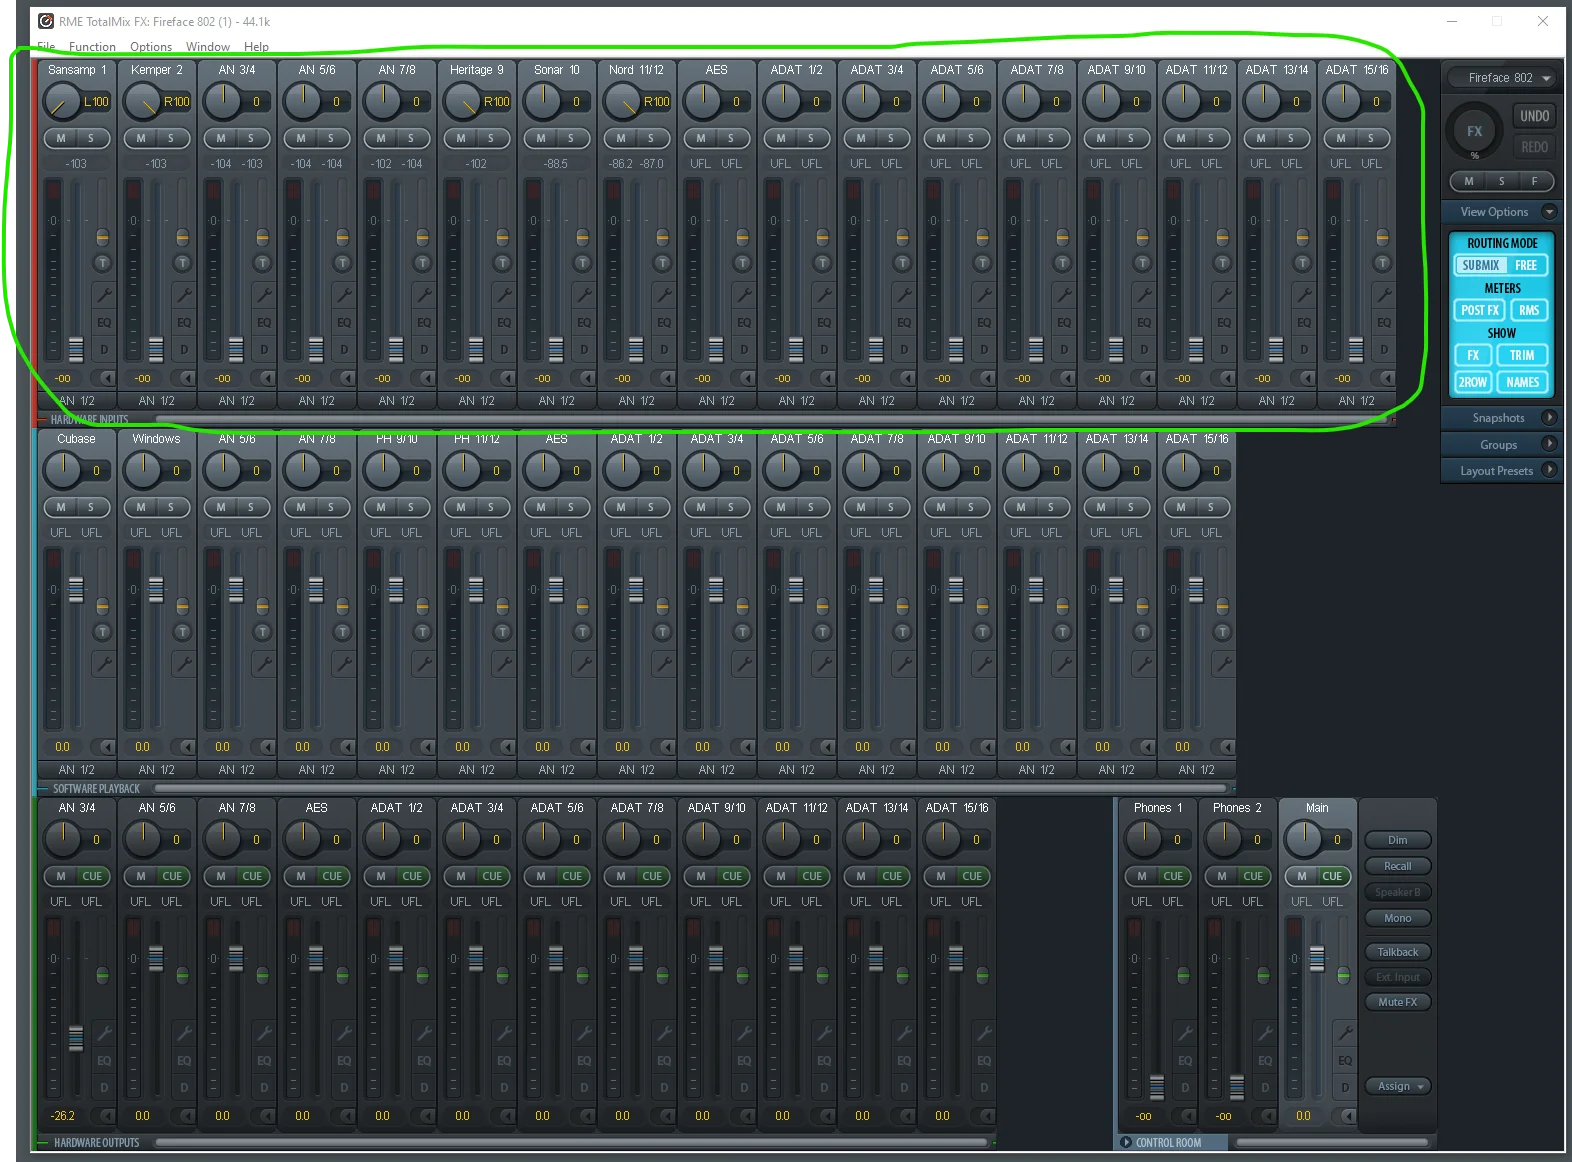Click the UNDO button
Viewport: 1572px width, 1162px height.
click(x=1534, y=116)
